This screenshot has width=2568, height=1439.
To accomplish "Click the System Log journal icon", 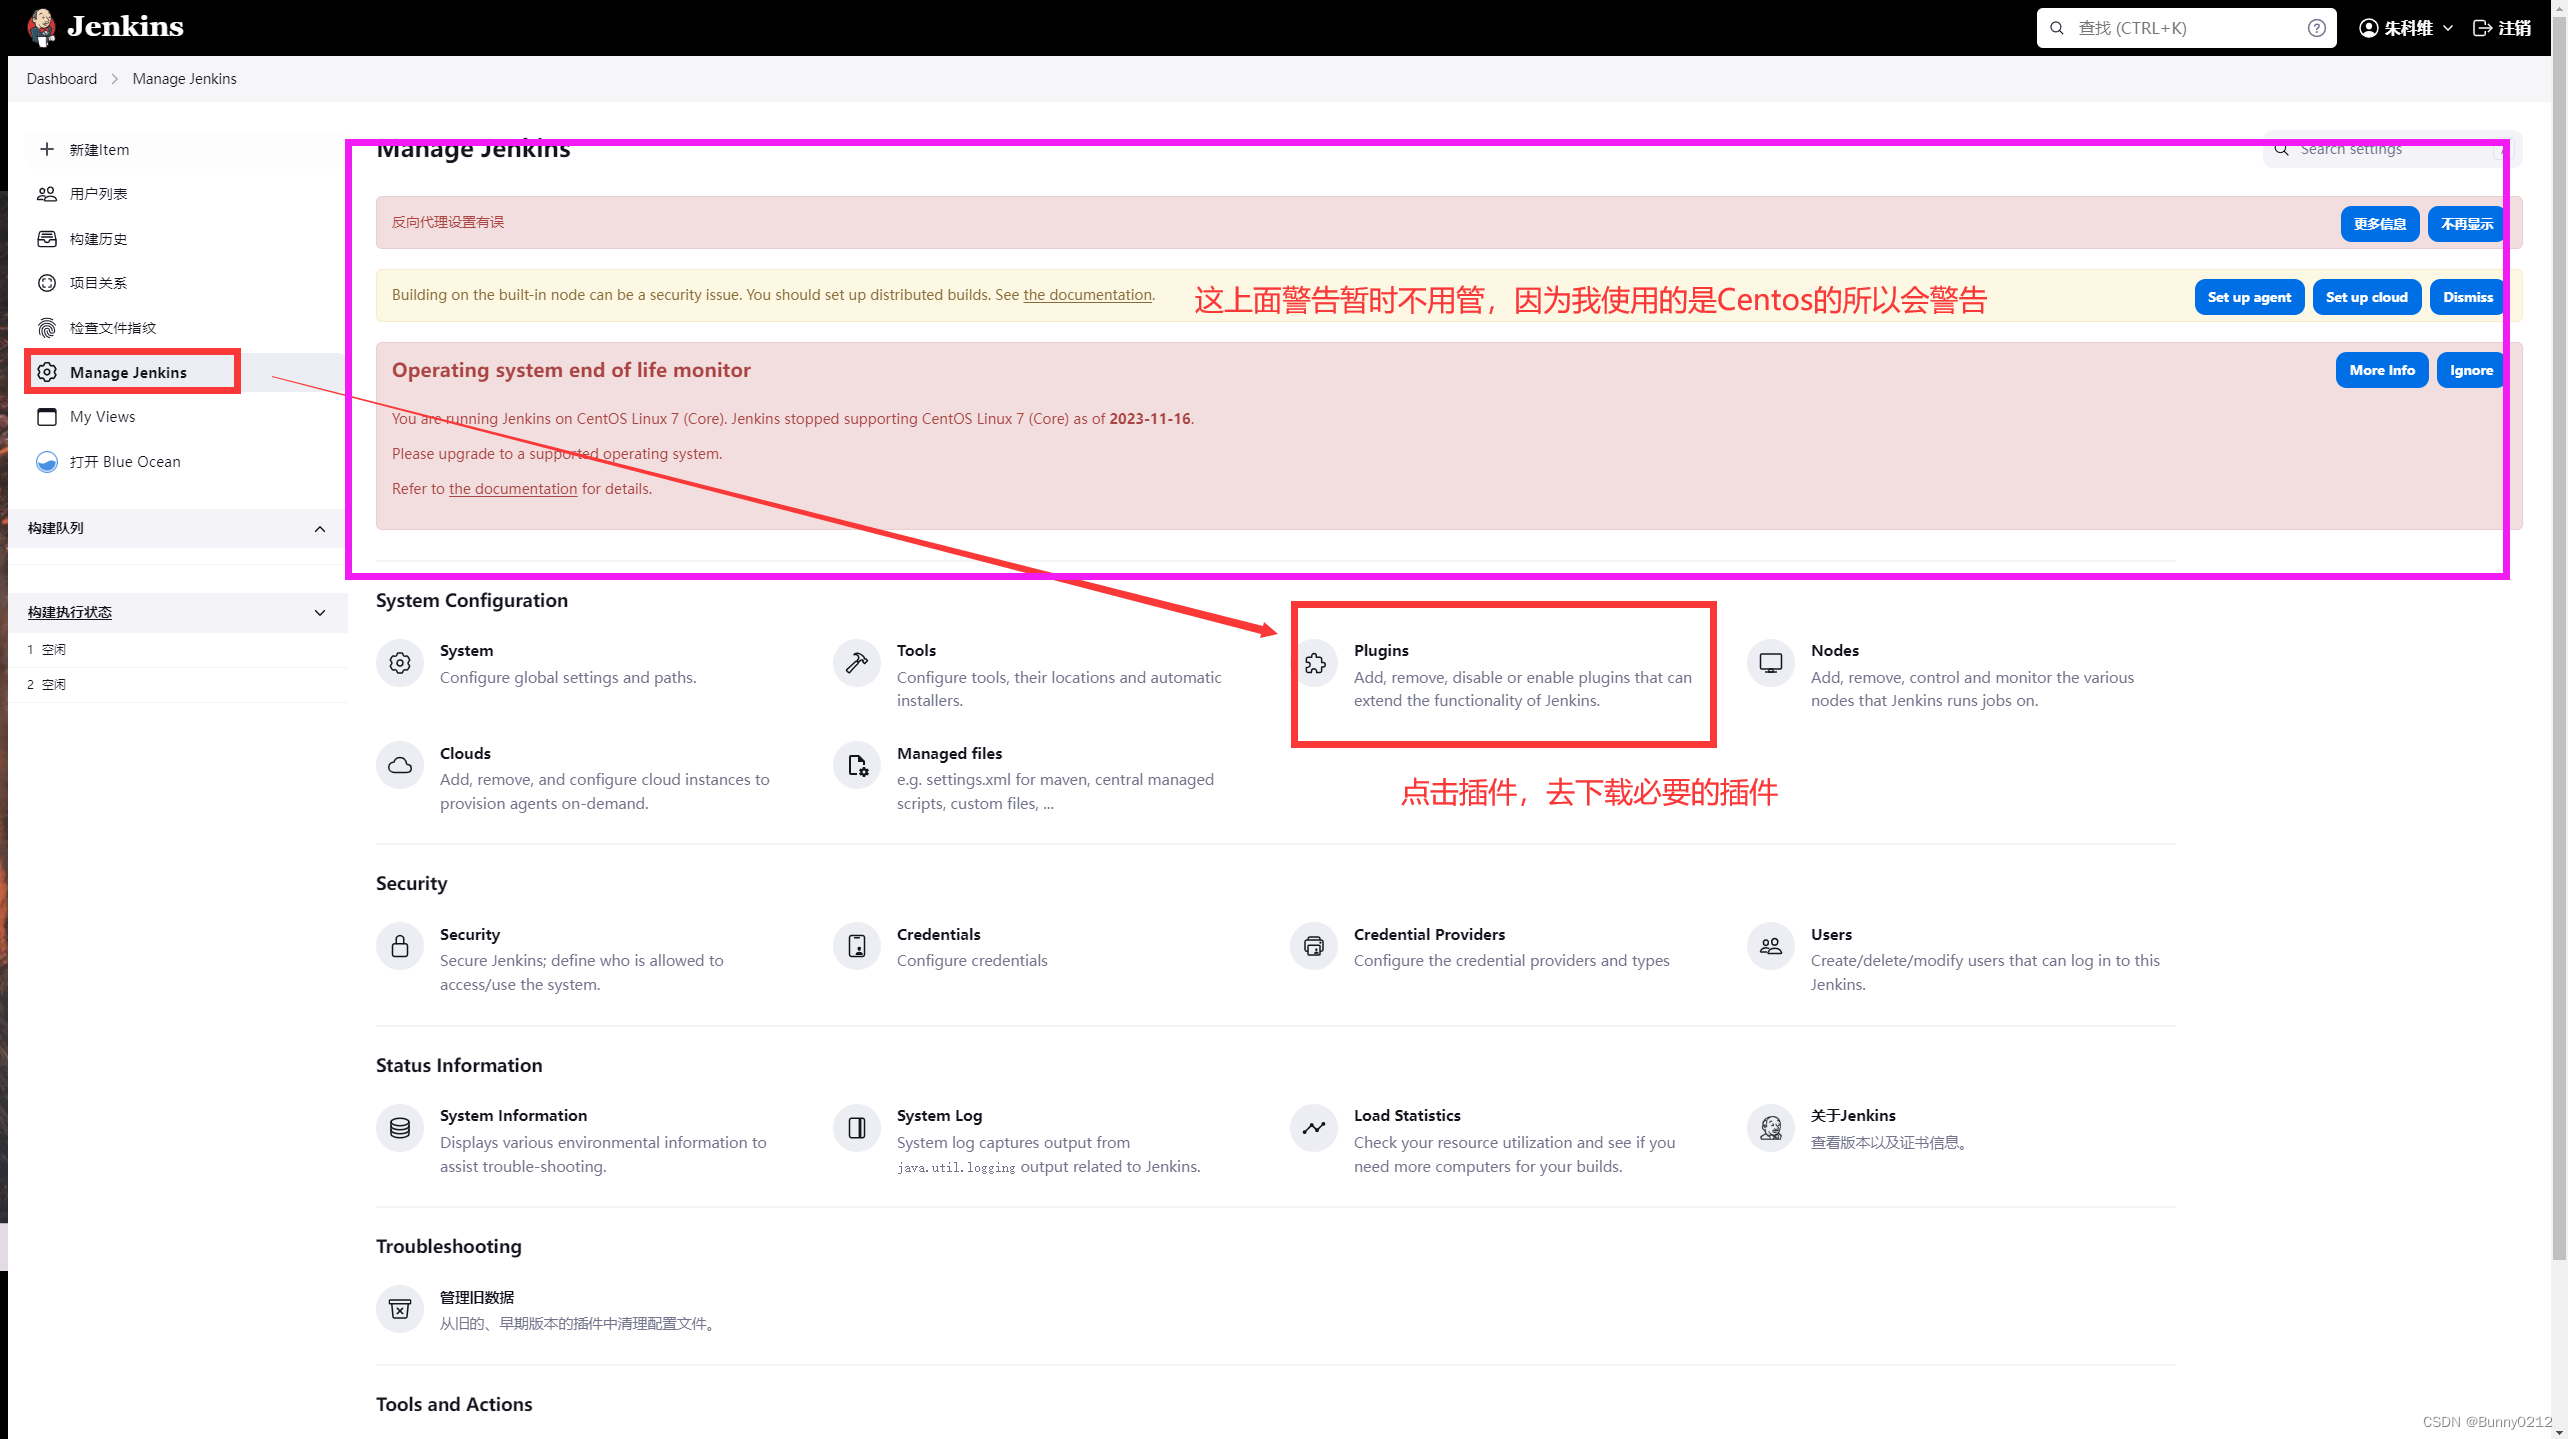I will [857, 1128].
